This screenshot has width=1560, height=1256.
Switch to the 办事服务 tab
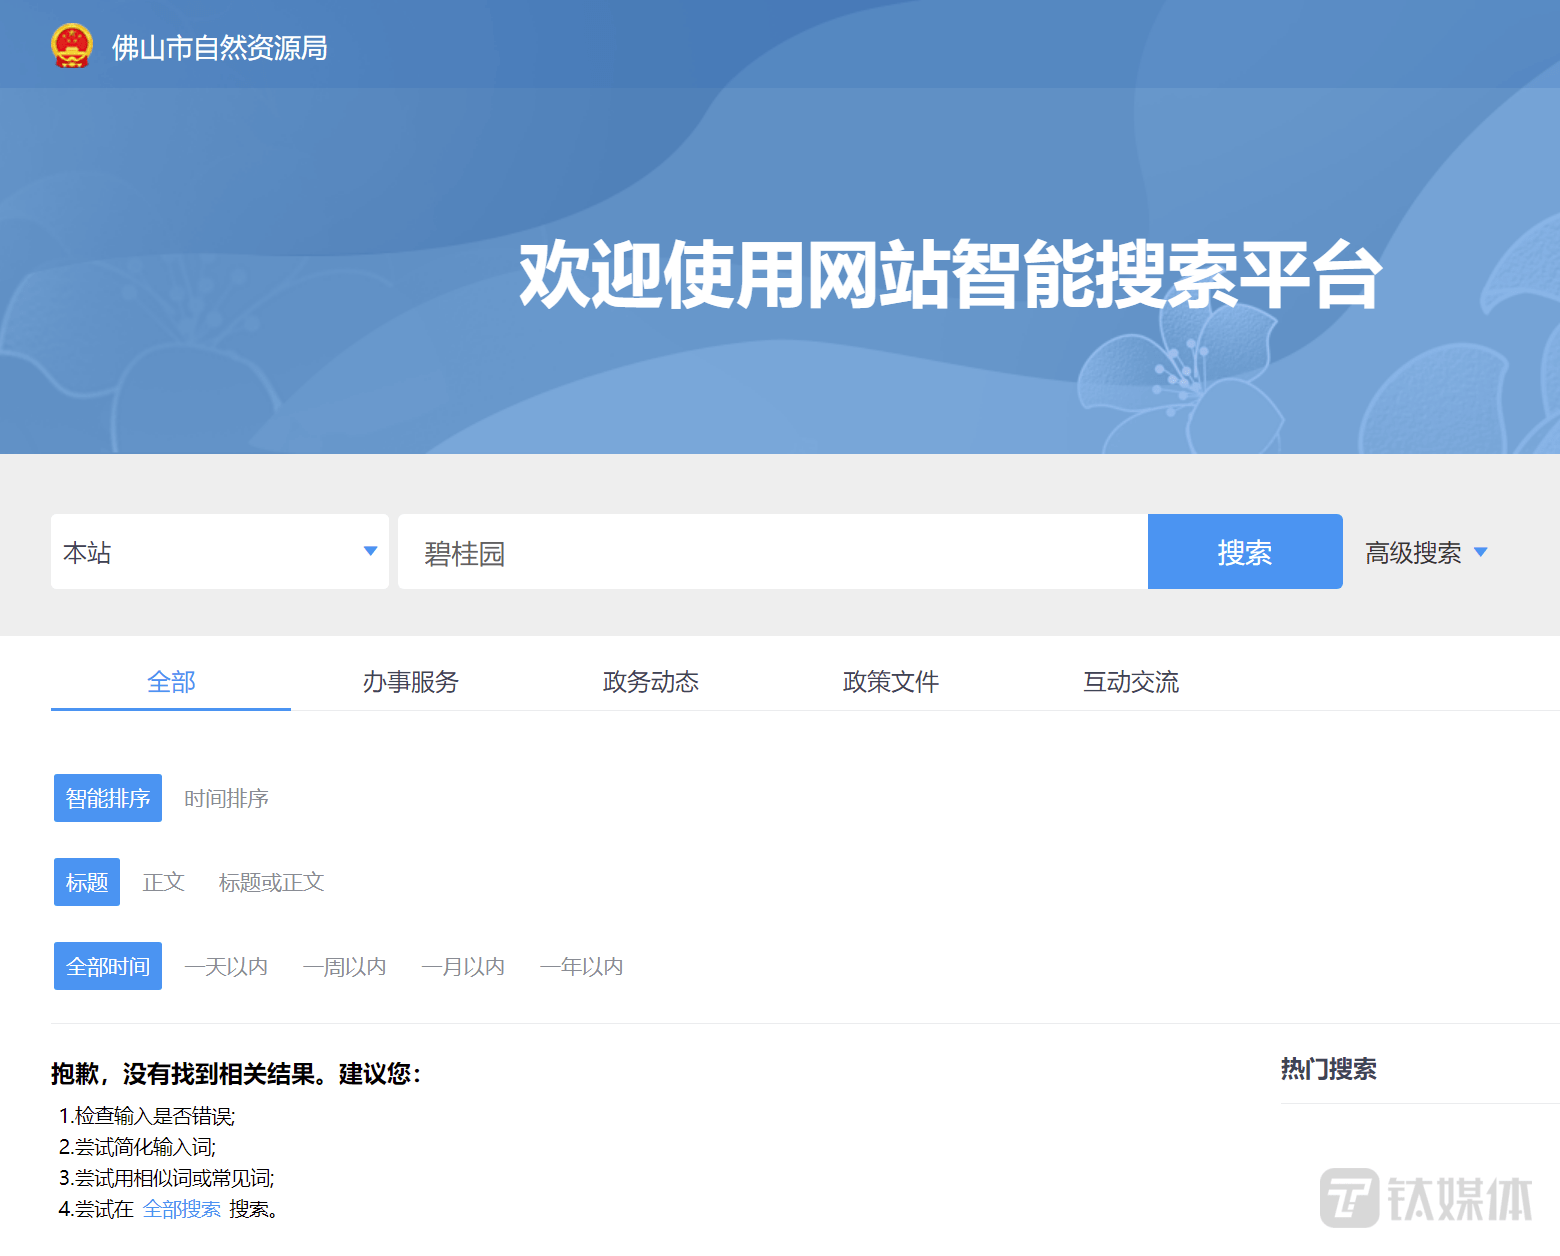pos(411,682)
